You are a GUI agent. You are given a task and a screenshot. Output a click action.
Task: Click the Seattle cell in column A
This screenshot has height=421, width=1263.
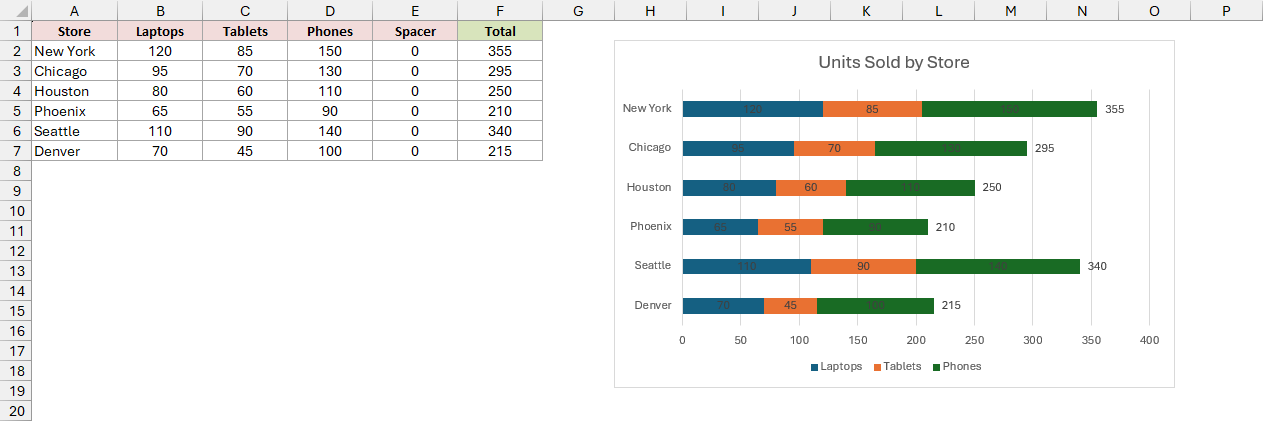coord(74,131)
